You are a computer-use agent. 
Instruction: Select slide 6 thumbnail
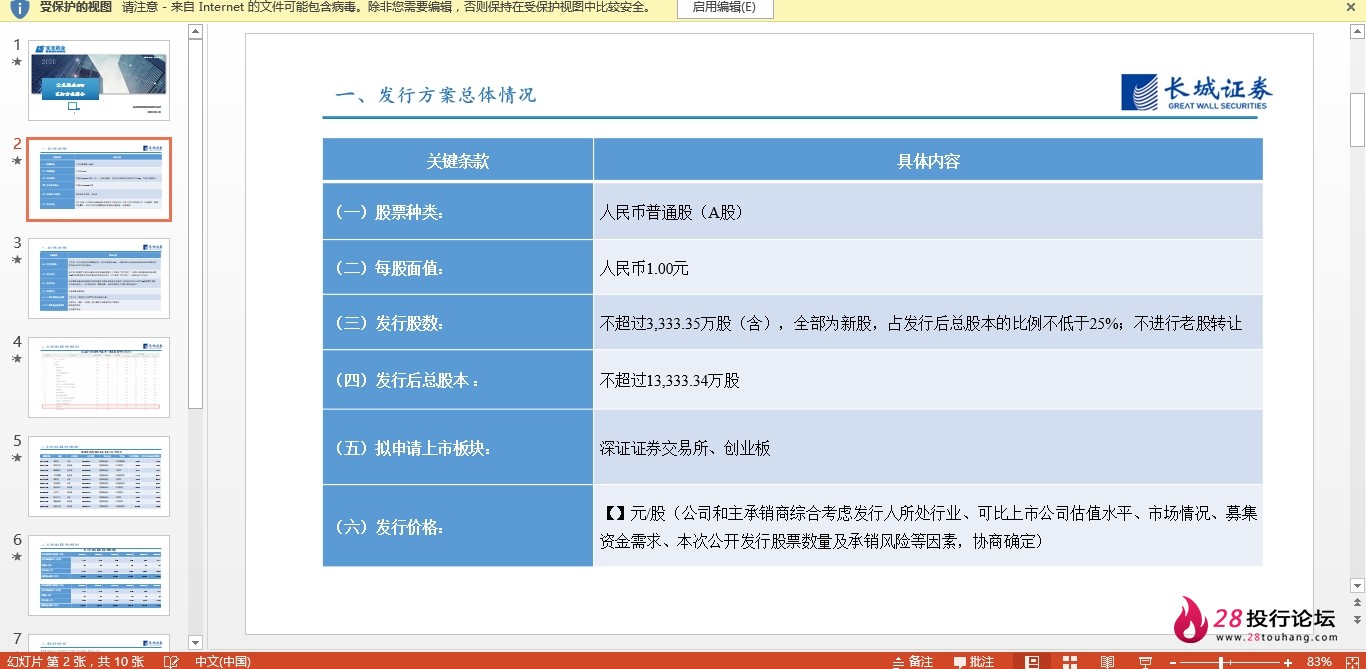(99, 575)
